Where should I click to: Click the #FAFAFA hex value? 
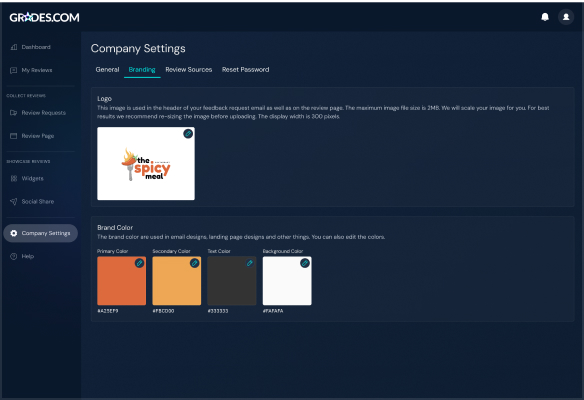click(x=273, y=311)
